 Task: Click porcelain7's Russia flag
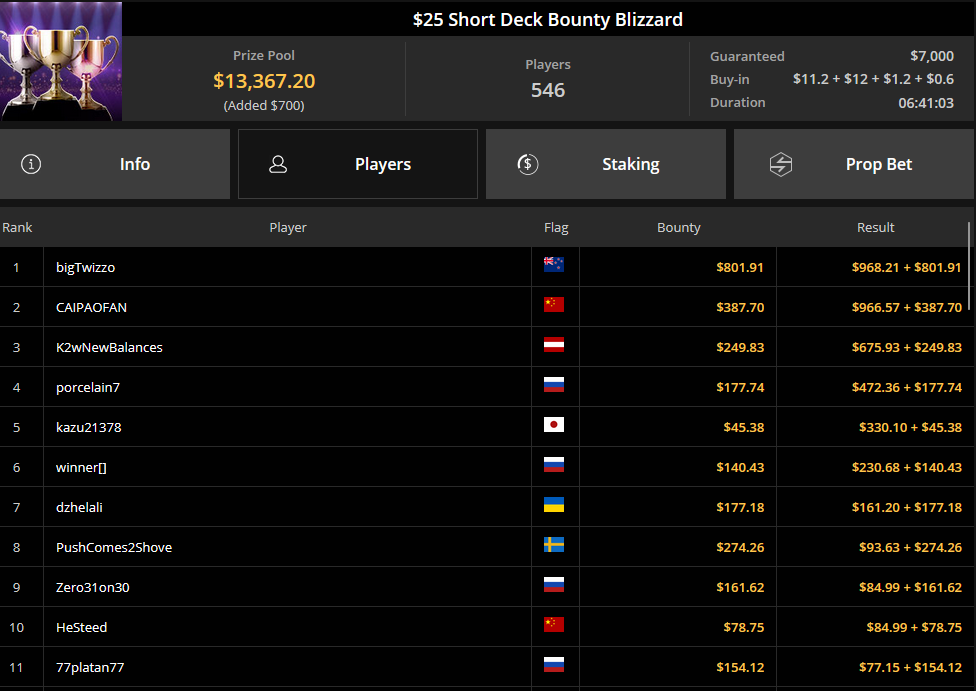[553, 384]
